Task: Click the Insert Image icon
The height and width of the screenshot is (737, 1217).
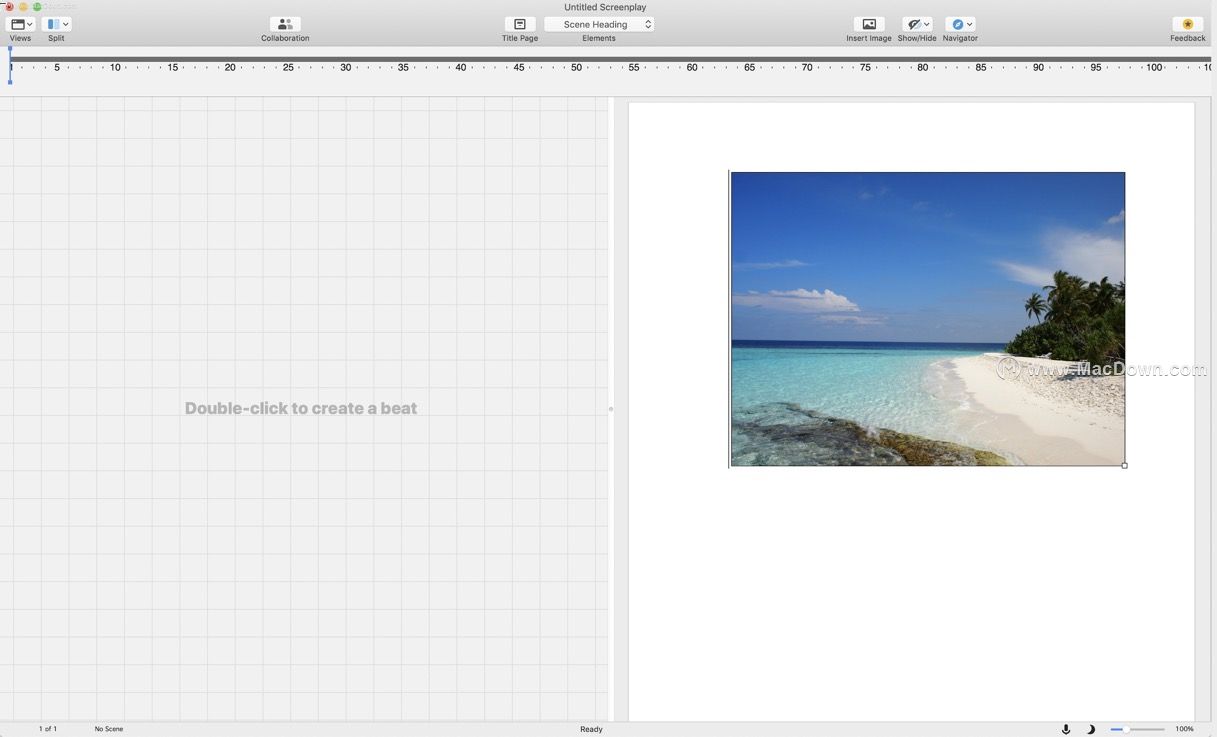Action: (x=869, y=24)
